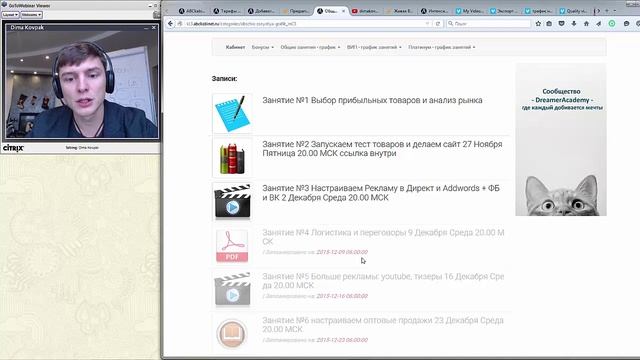Image resolution: width=640 pixels, height=360 pixels.
Task: Click the scheduled date 2015-12-09
Action: click(342, 252)
